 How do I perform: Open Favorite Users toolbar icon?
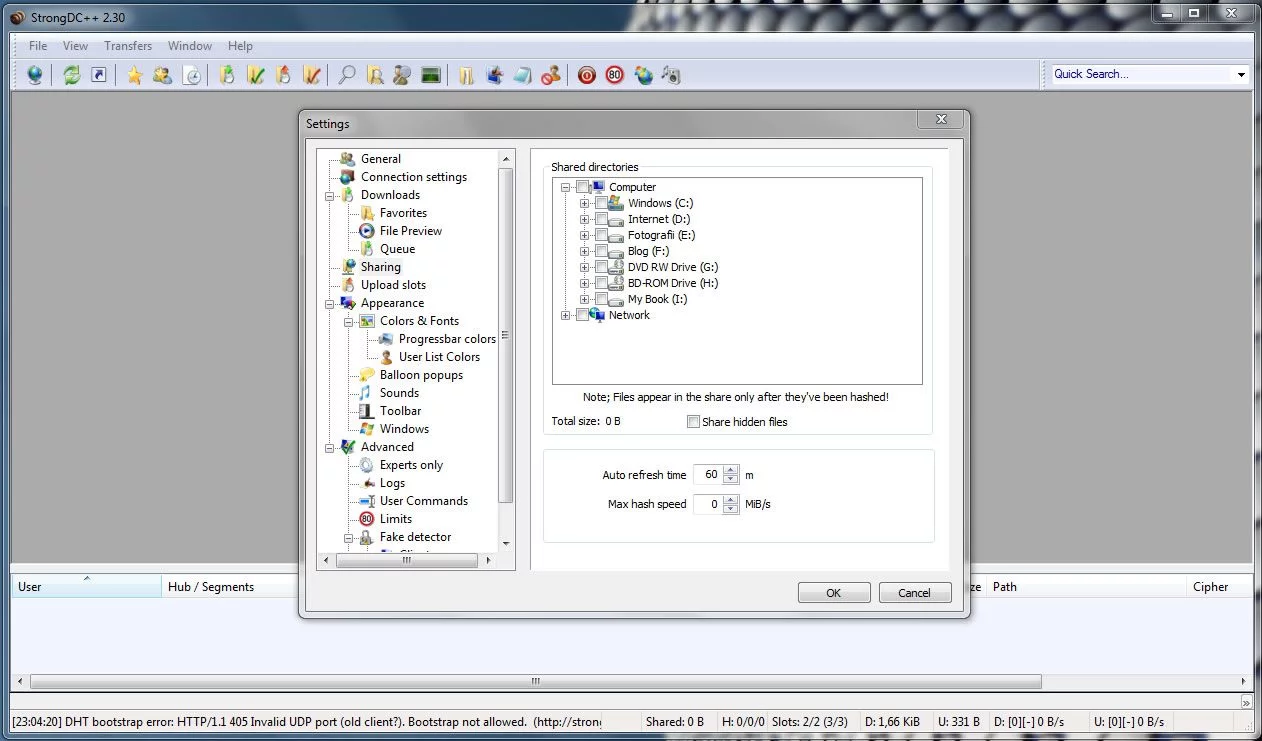pos(162,75)
